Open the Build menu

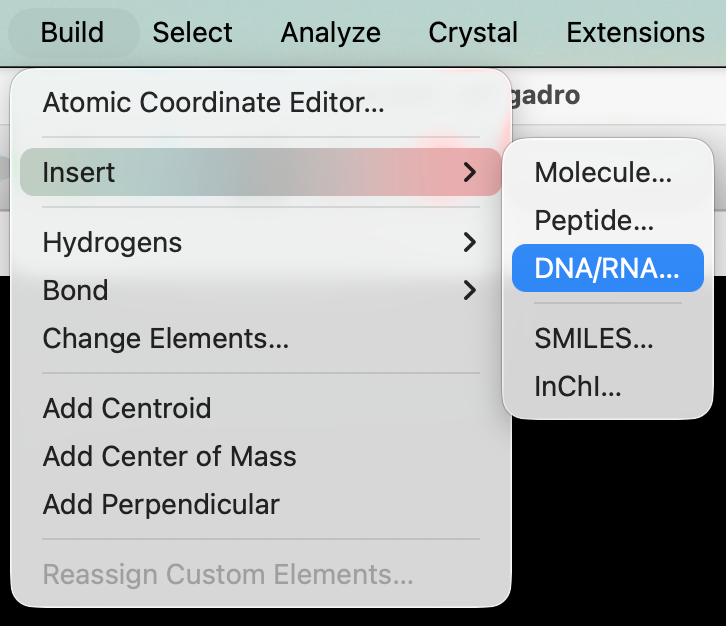click(x=72, y=32)
